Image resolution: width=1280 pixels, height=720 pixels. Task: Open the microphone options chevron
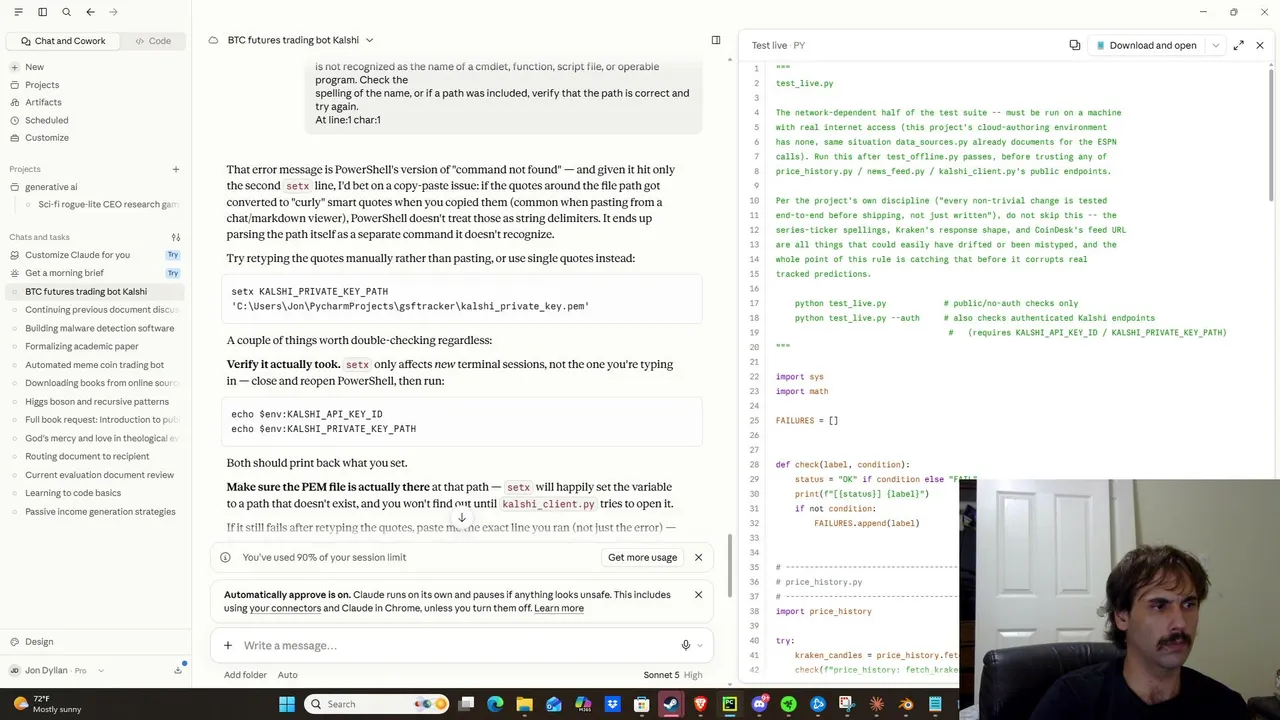(700, 645)
